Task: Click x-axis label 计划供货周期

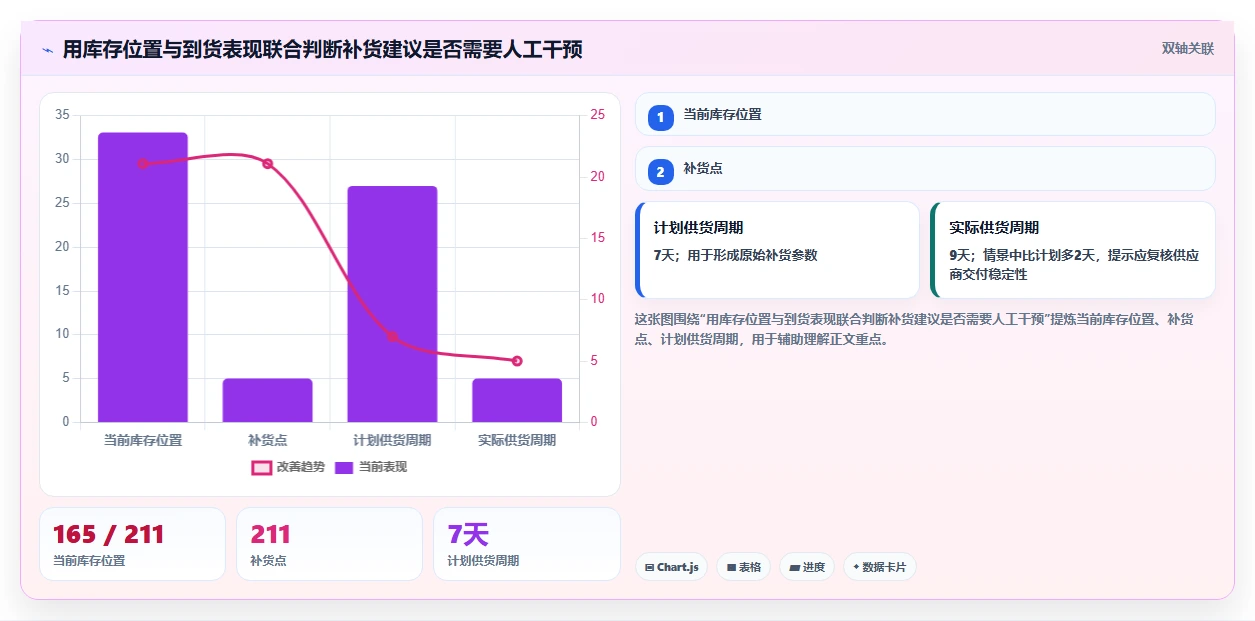Action: point(392,440)
